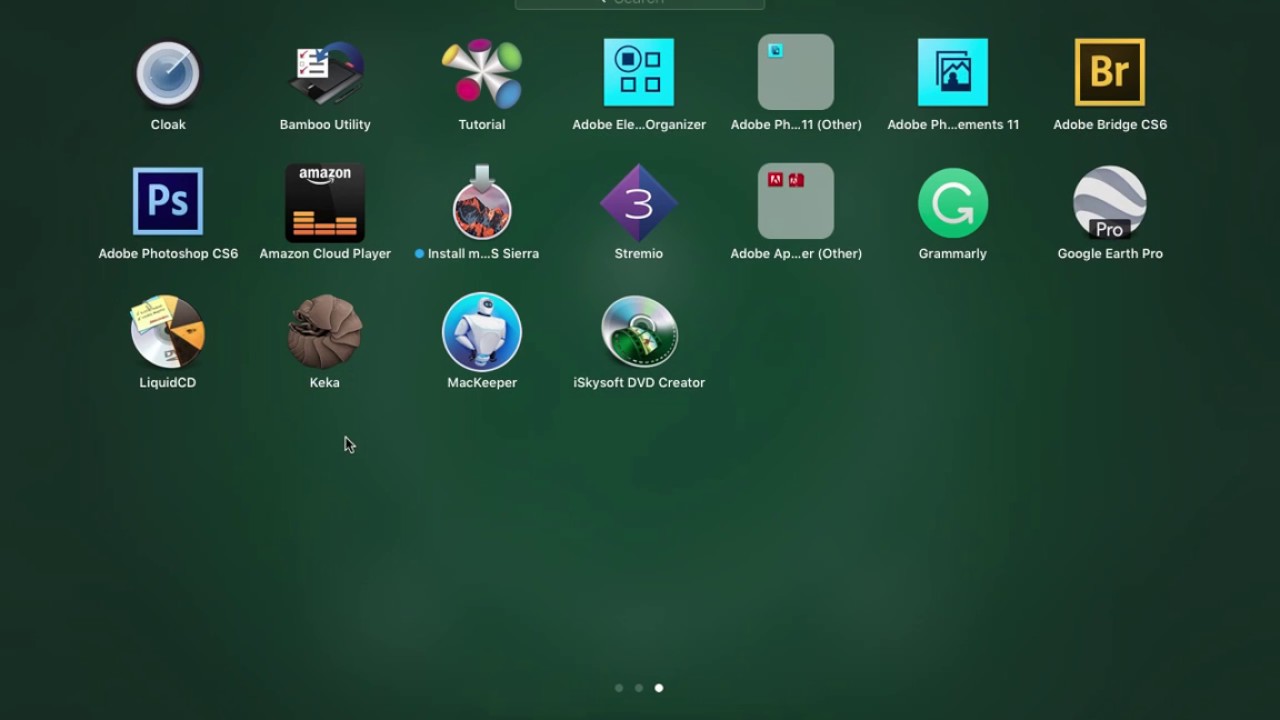Launch LiquidCD
1280x720 pixels.
[168, 331]
